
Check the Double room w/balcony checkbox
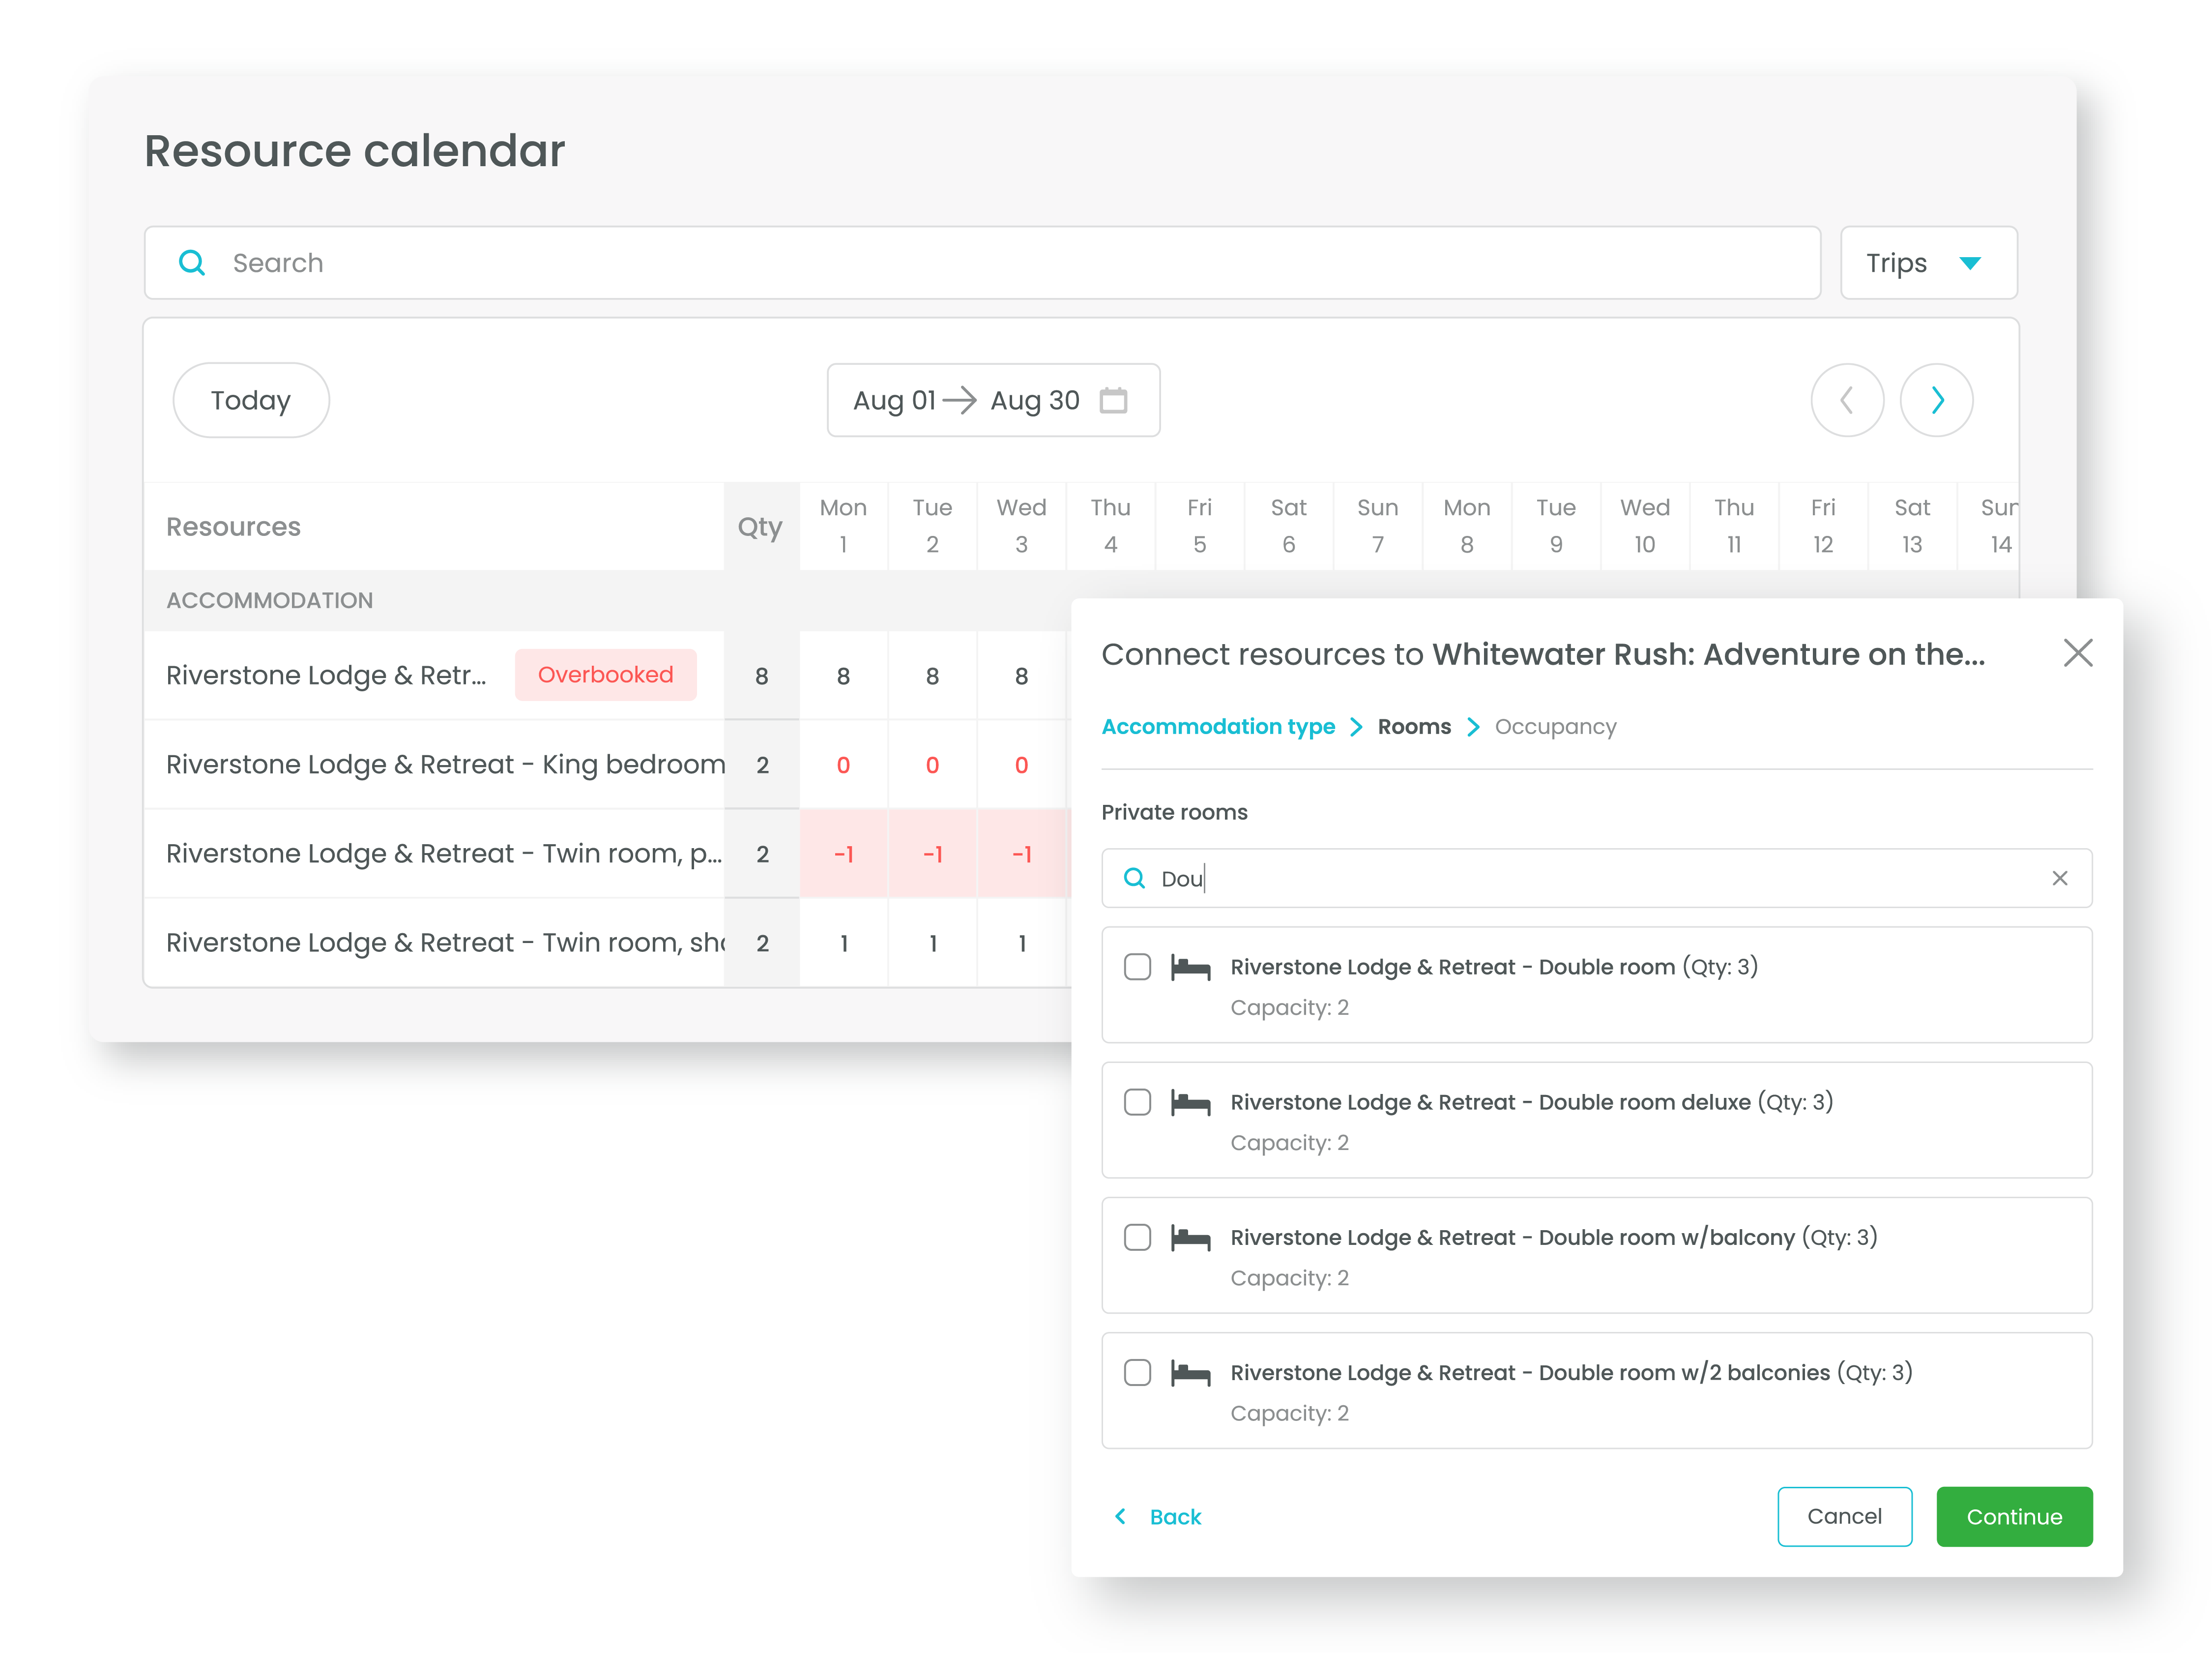tap(1137, 1237)
